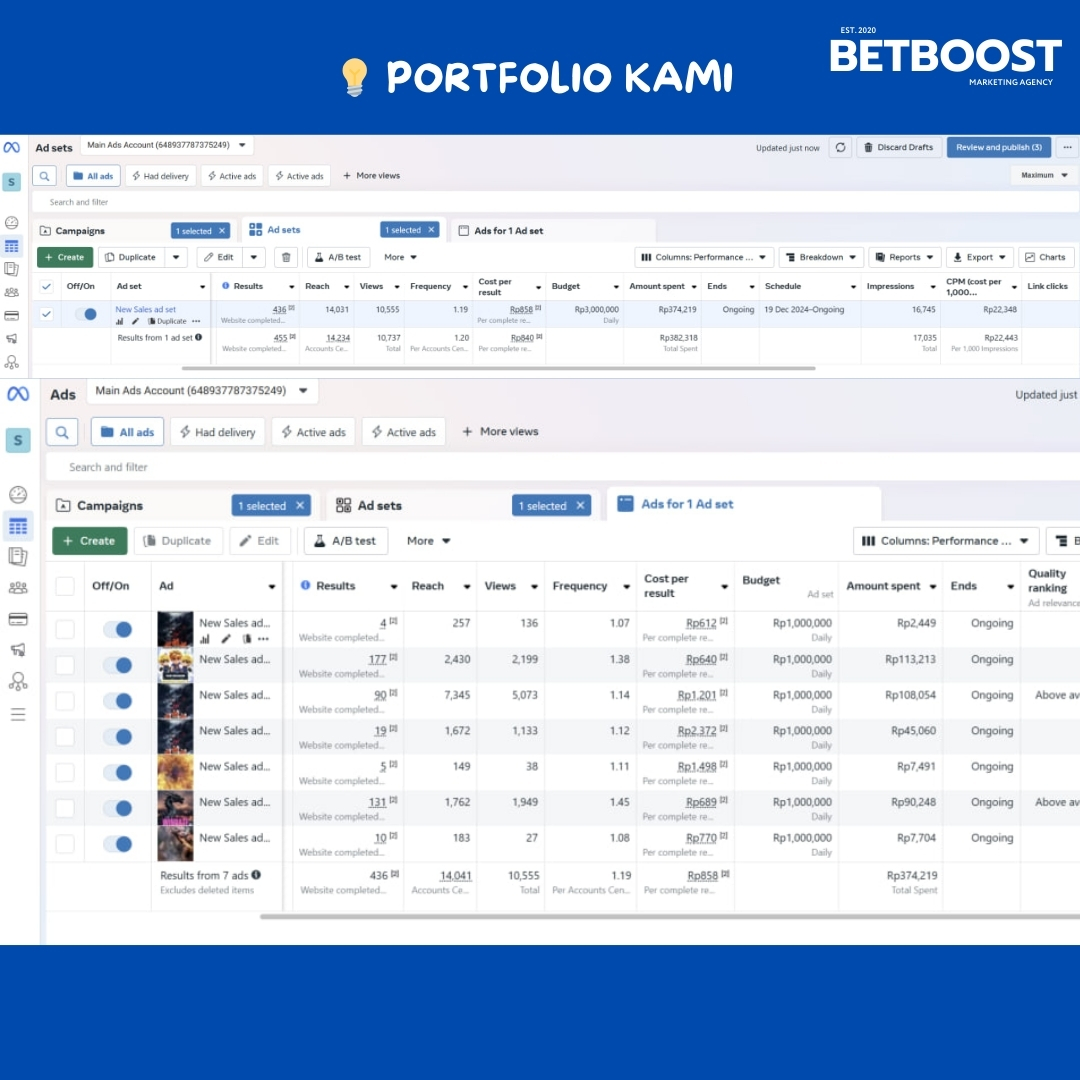Screen dimensions: 1080x1080
Task: Click the Rp612 cost per result value
Action: click(701, 623)
